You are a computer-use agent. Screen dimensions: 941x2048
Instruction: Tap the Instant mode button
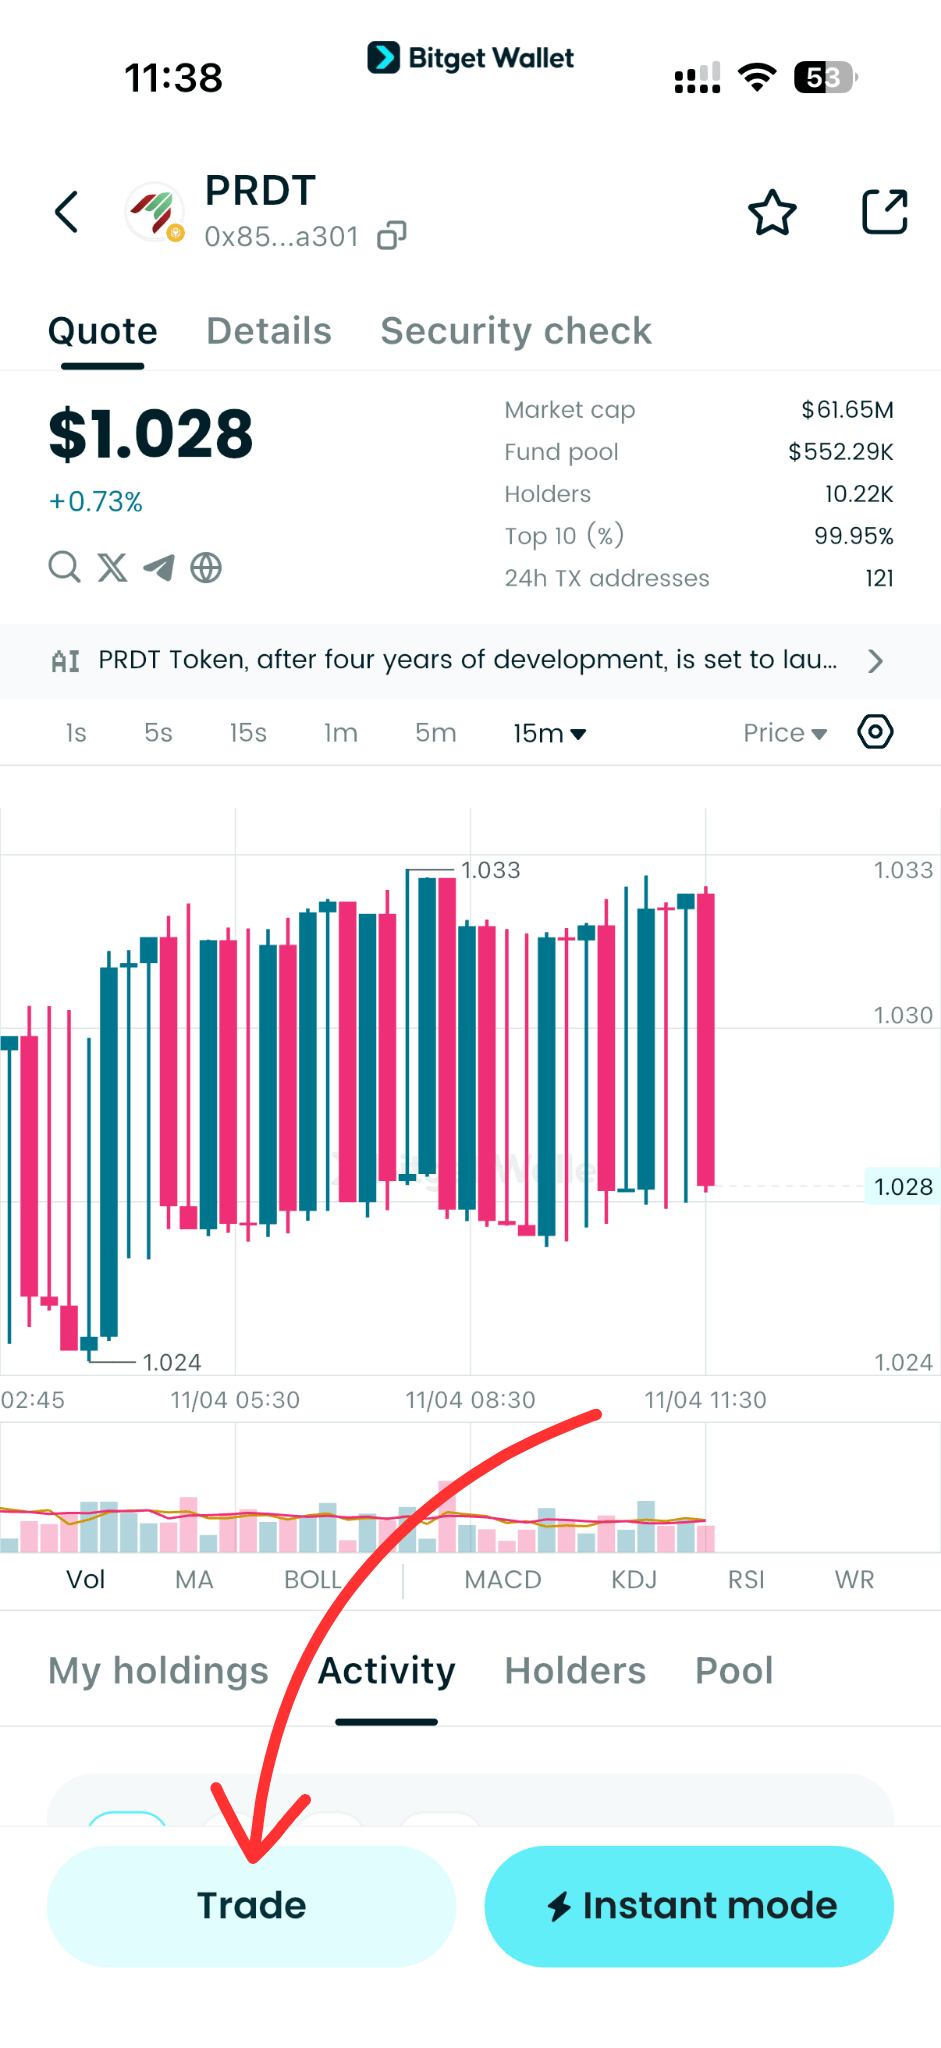689,1906
